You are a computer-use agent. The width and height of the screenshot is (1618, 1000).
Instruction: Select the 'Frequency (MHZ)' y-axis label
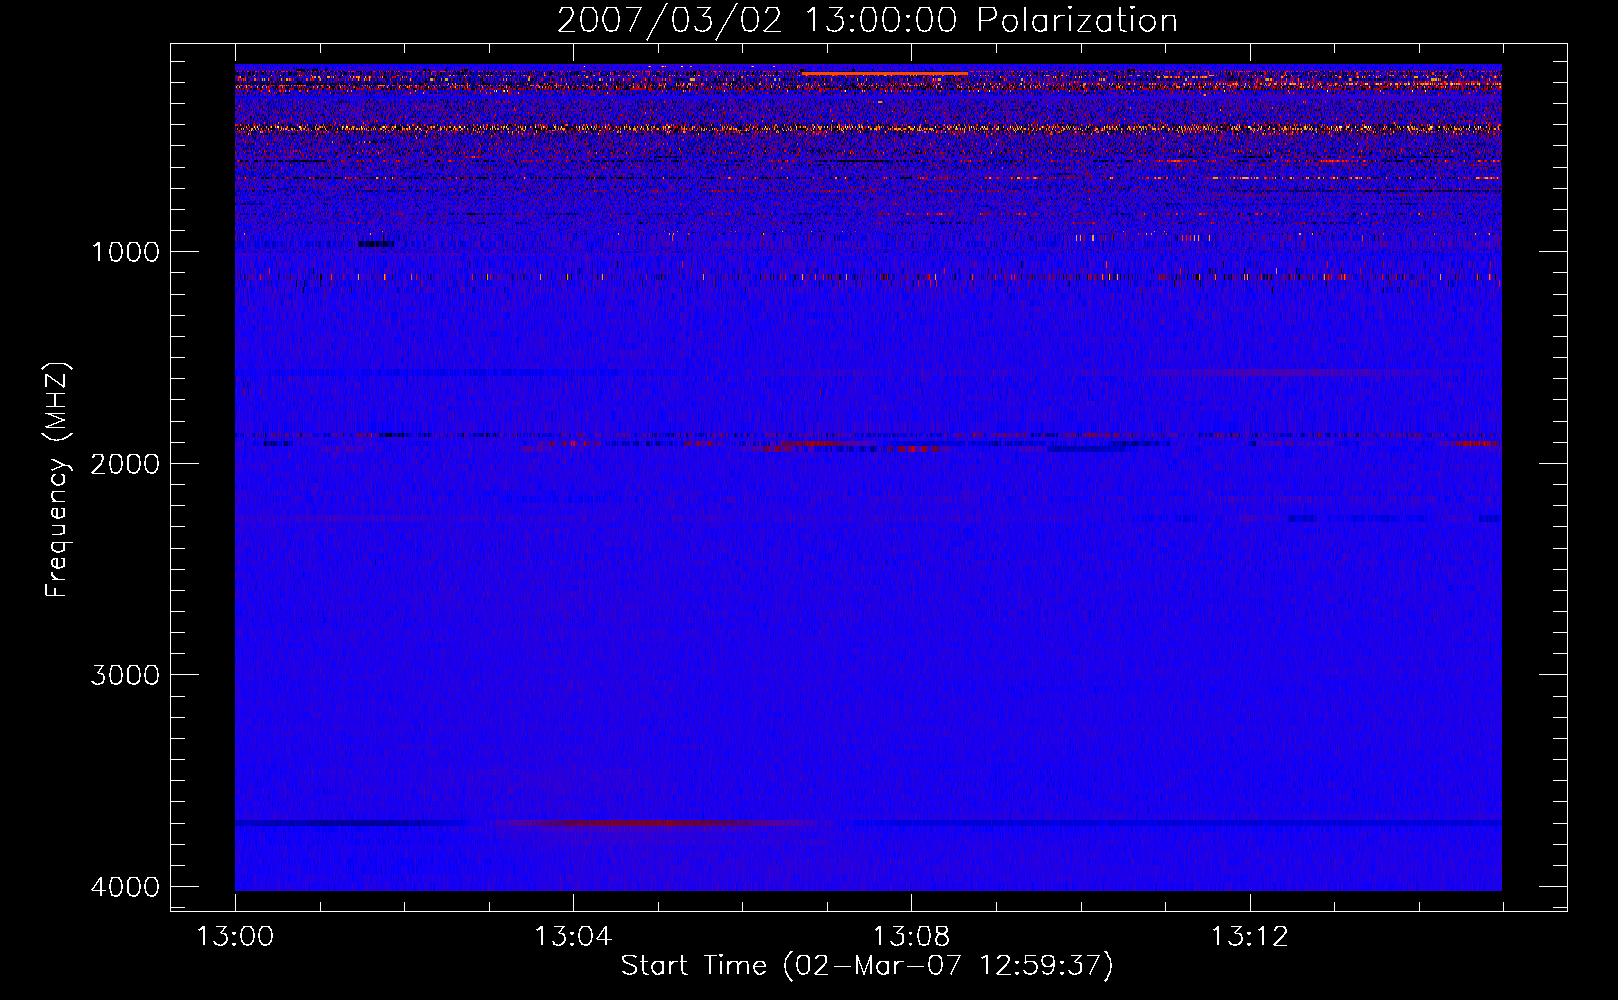coord(57,480)
